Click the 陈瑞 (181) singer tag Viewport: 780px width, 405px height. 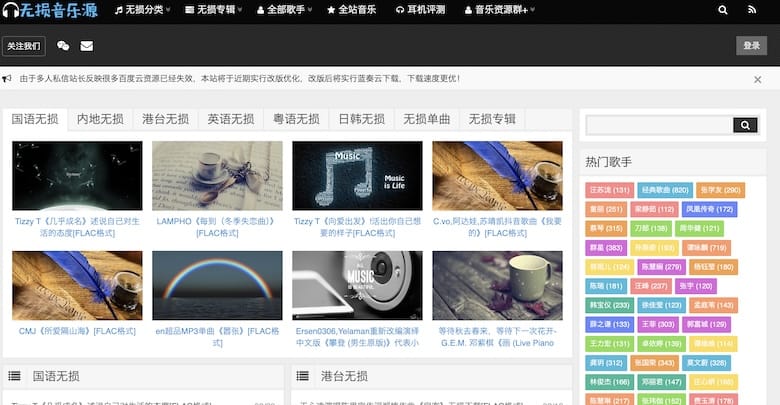pos(606,286)
